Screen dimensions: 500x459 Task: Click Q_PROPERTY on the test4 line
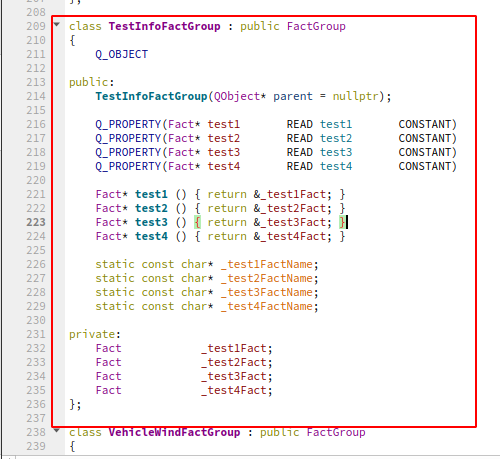128,166
